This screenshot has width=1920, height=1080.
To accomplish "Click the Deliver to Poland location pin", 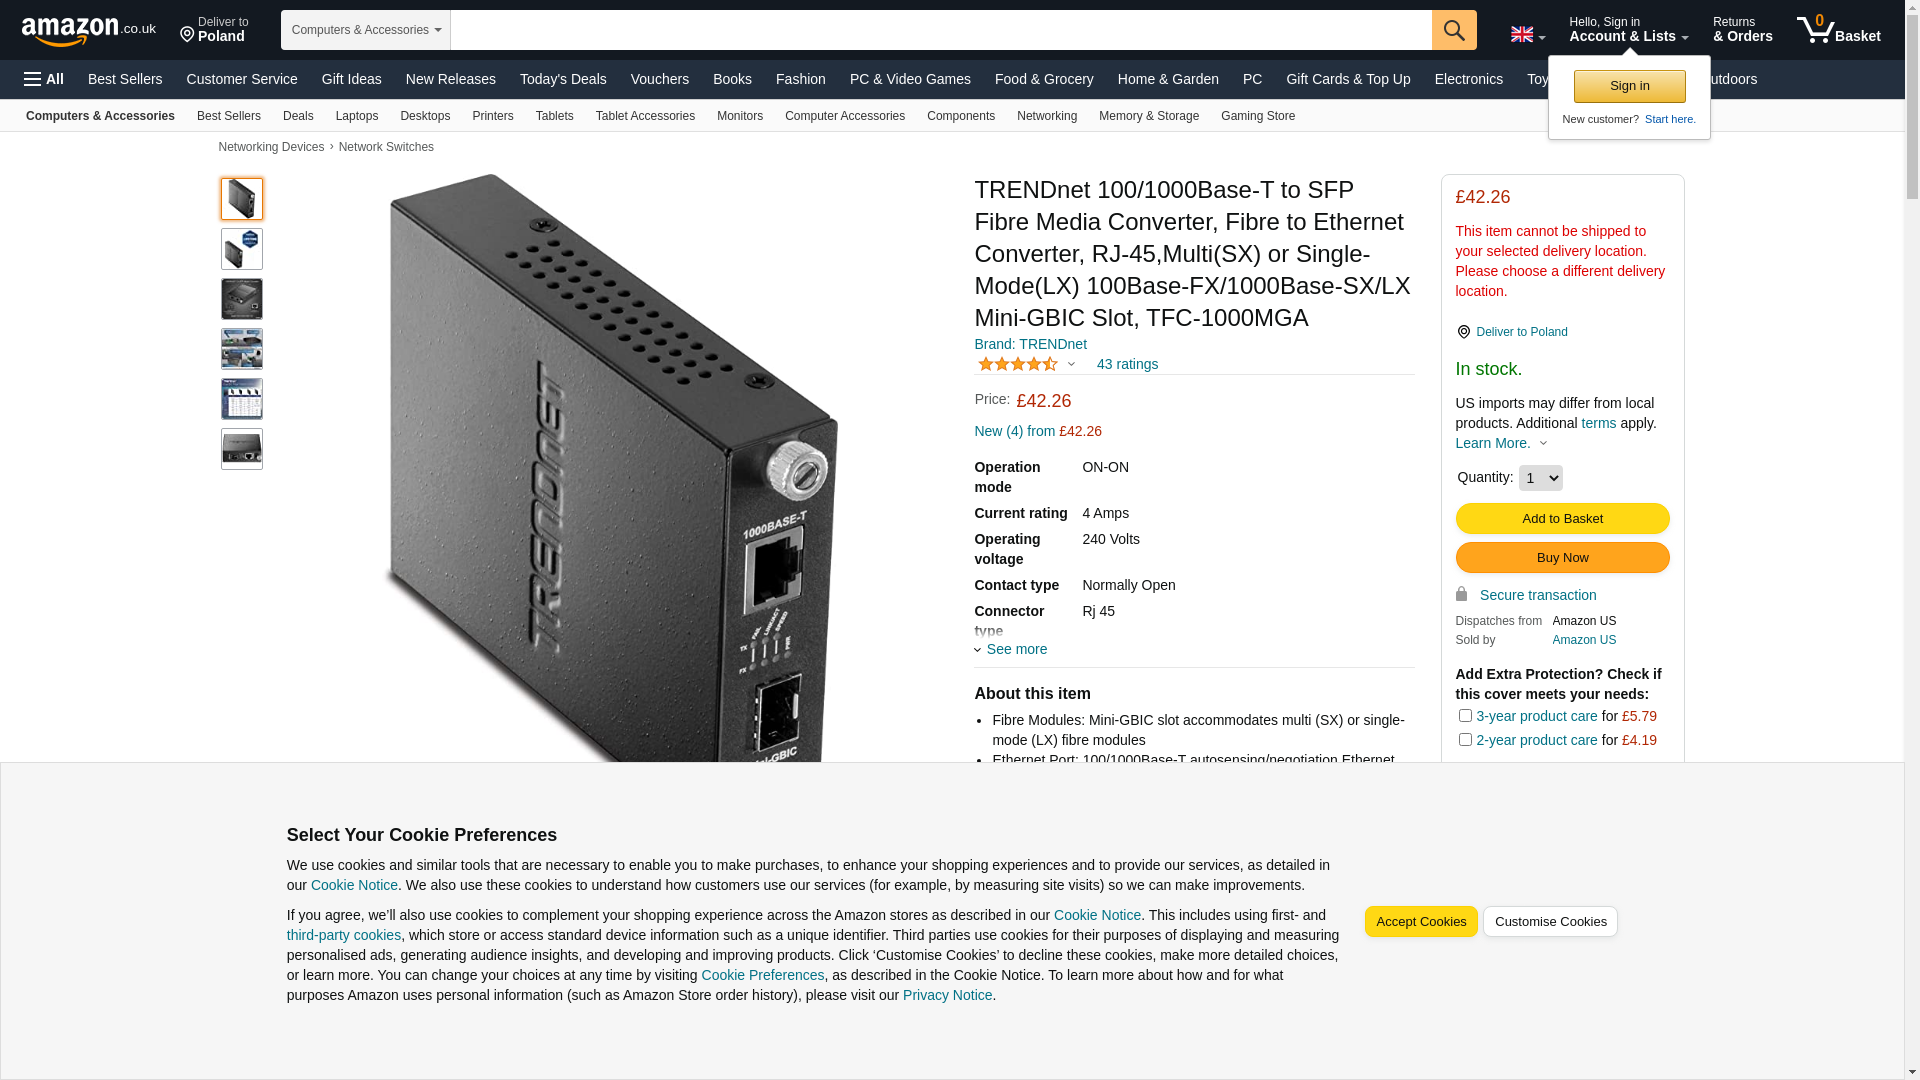I will click(1463, 332).
